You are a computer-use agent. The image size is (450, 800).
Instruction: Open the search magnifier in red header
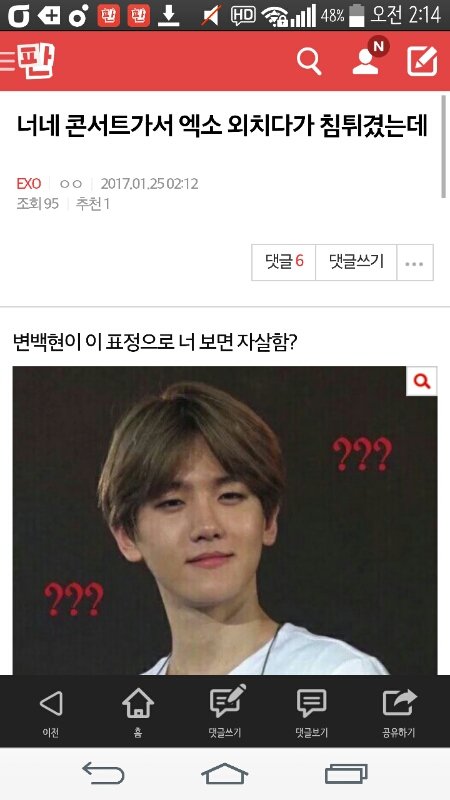[309, 62]
